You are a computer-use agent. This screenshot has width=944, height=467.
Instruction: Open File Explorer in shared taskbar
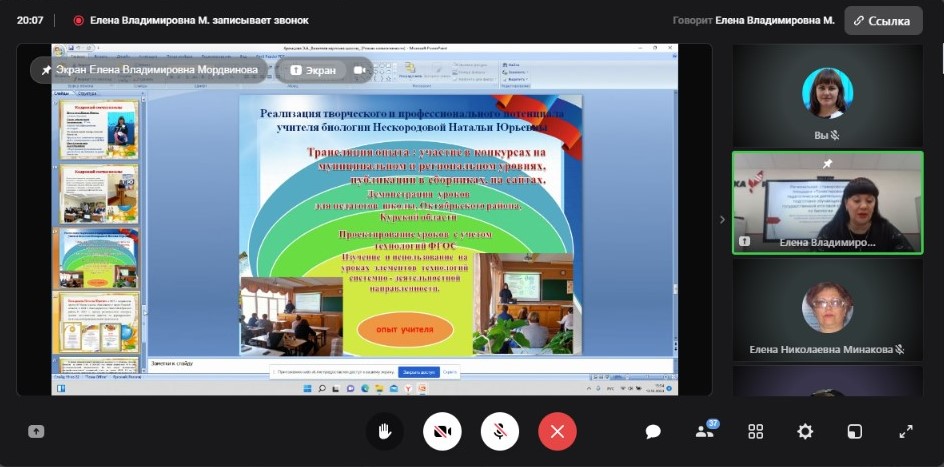380,389
